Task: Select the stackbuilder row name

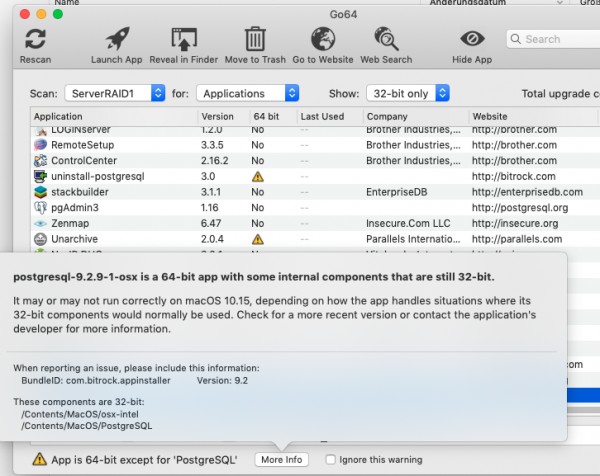Action: point(80,192)
